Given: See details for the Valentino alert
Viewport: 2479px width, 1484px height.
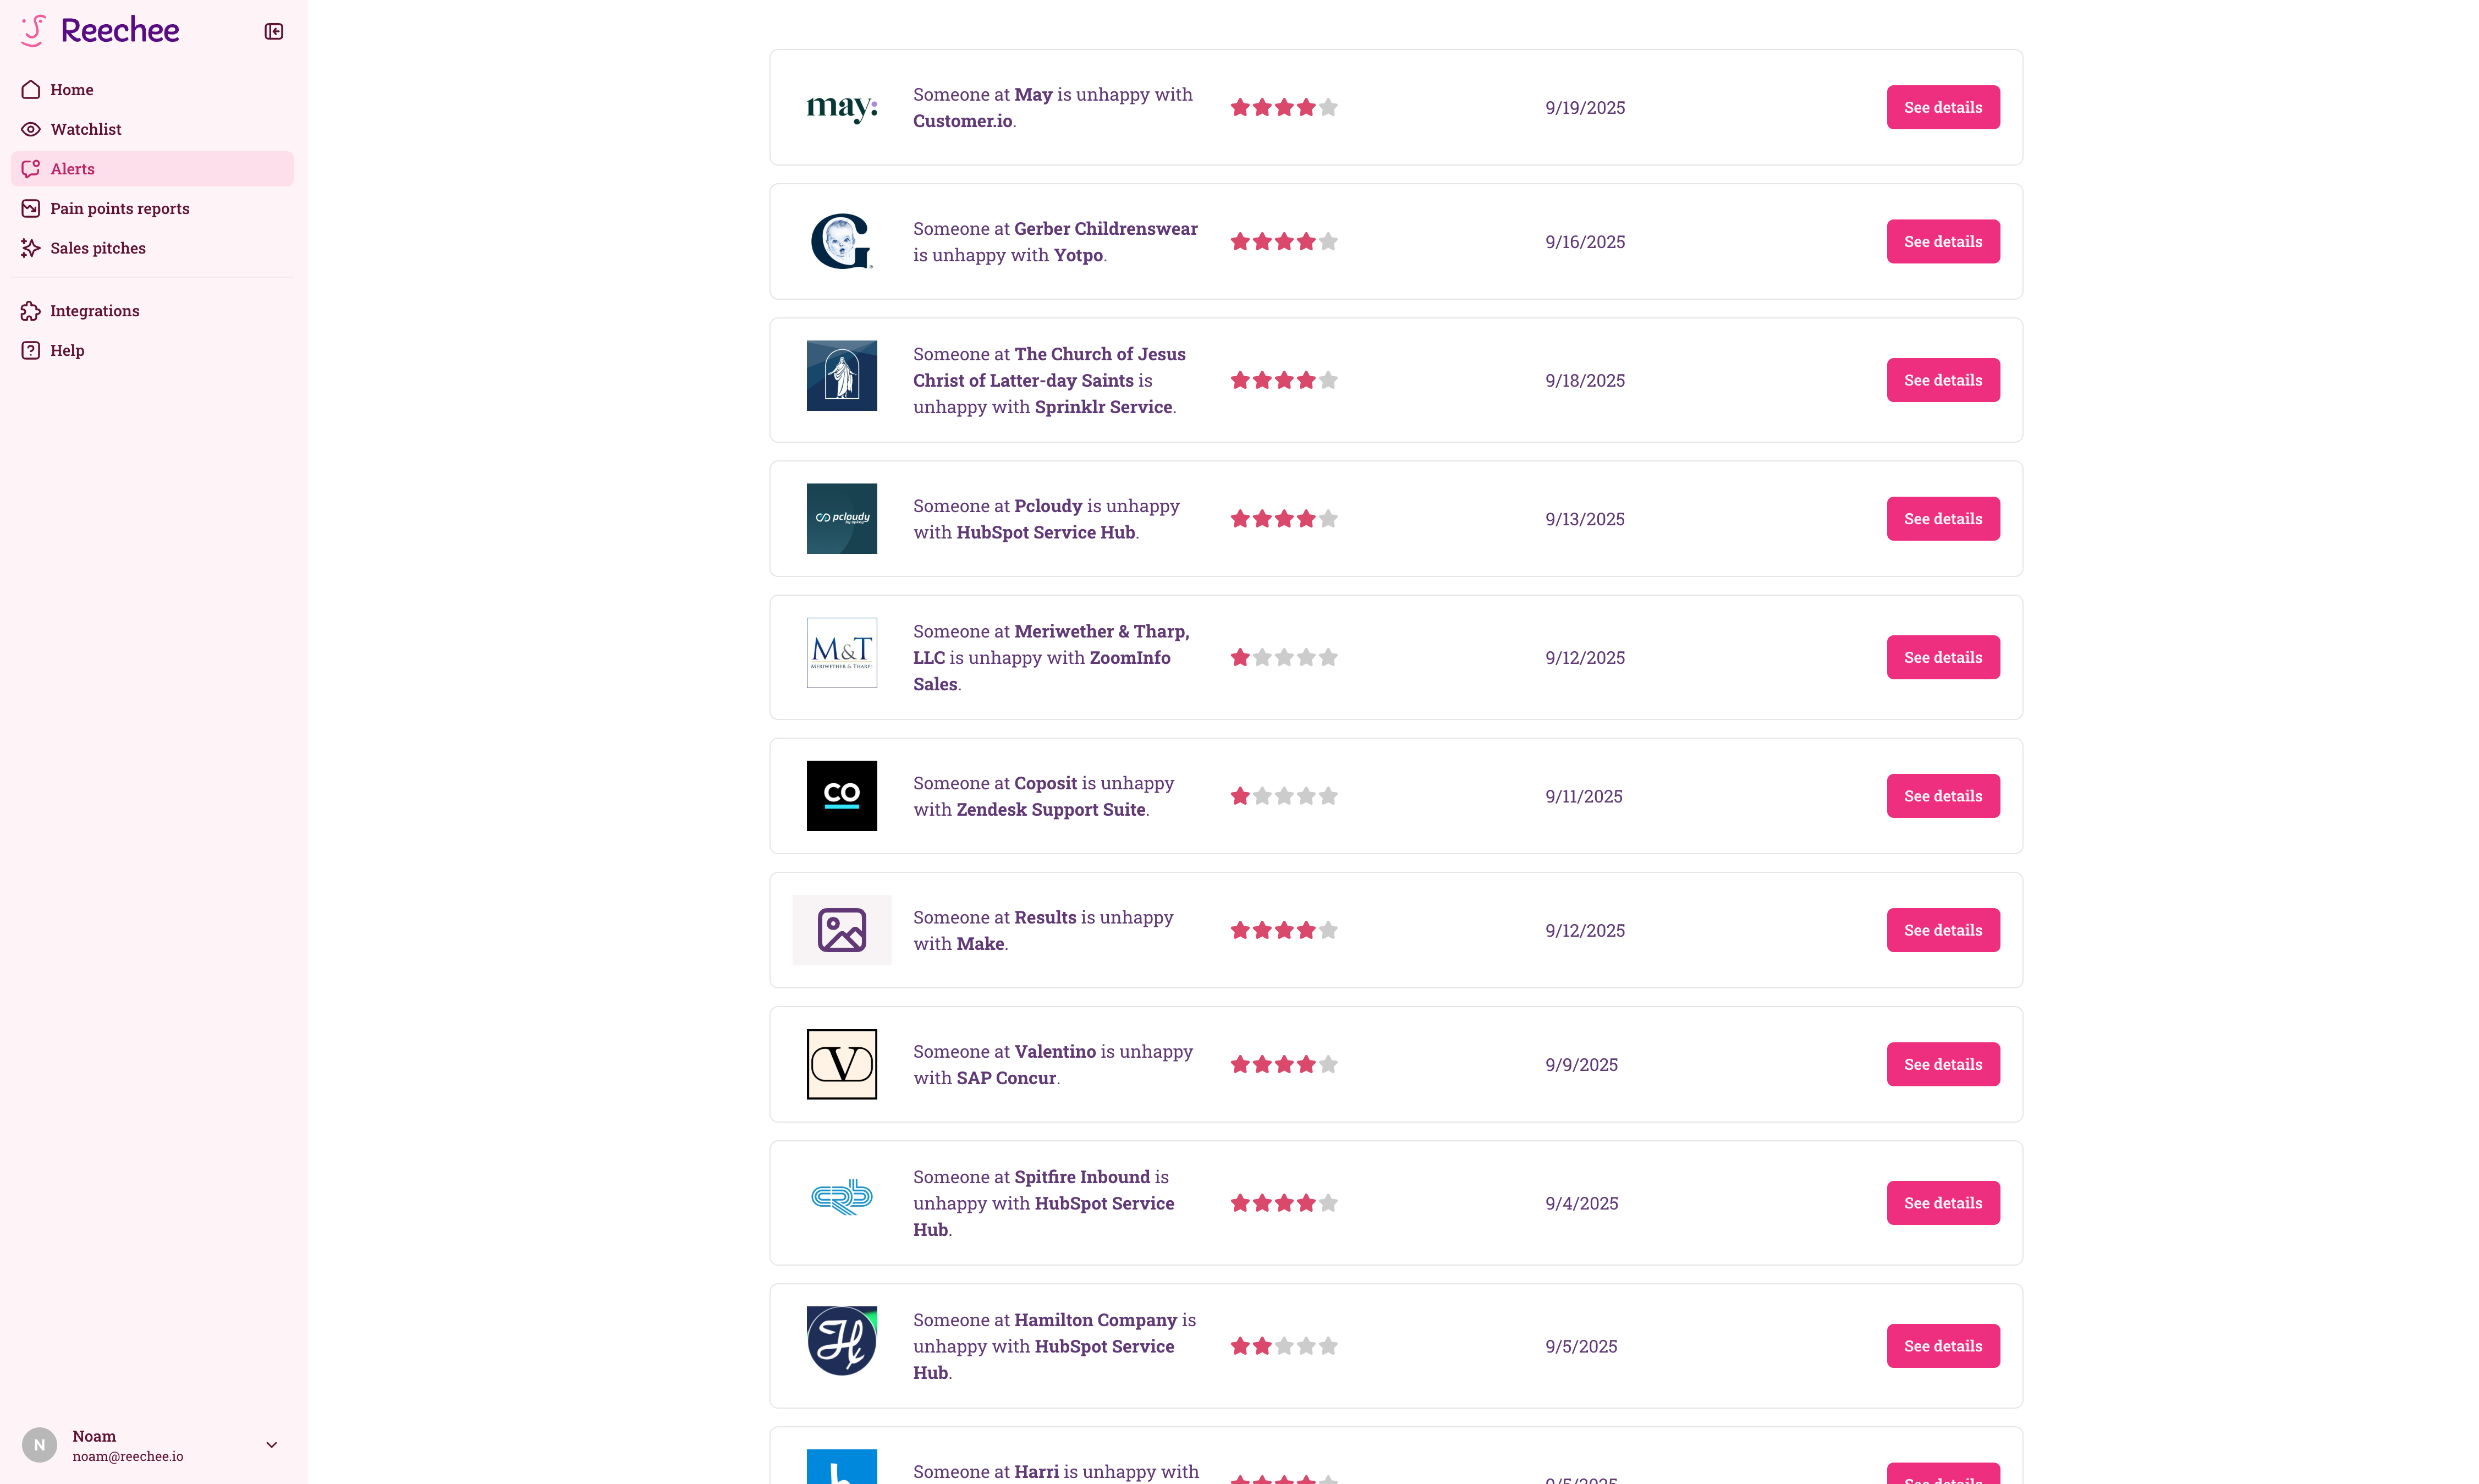Looking at the screenshot, I should tap(1942, 1064).
